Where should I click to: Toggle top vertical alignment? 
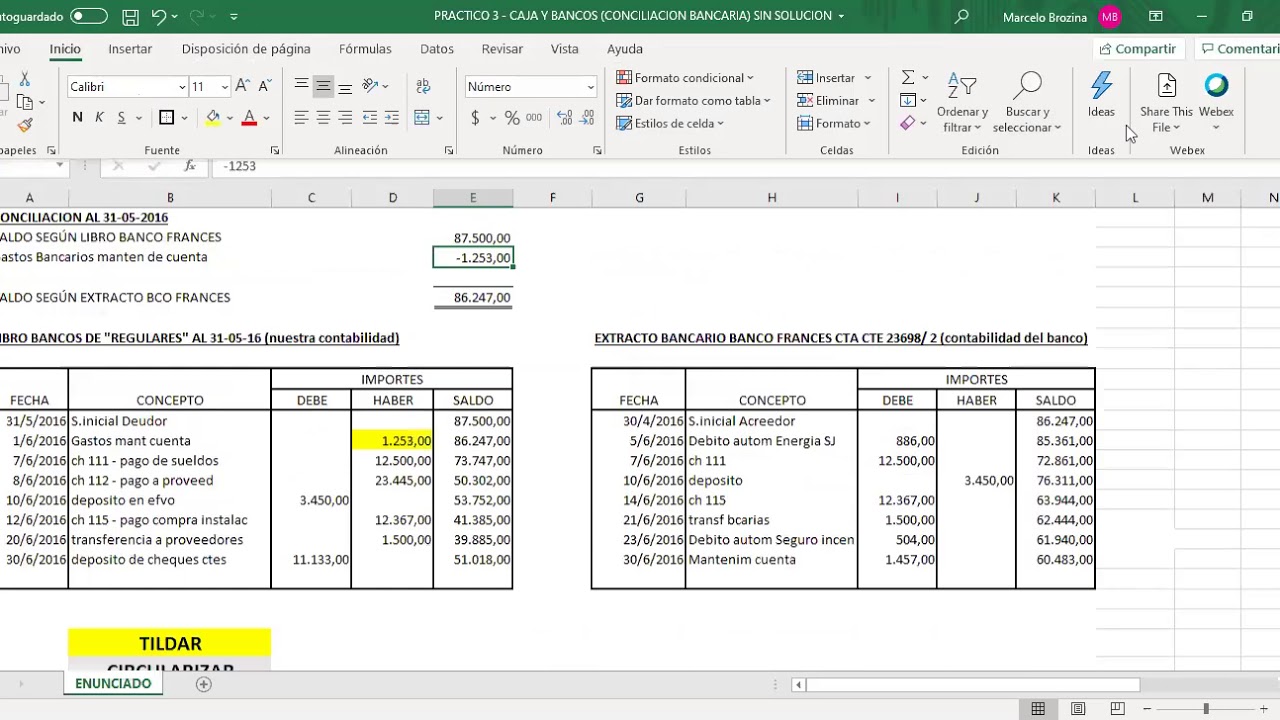[301, 86]
